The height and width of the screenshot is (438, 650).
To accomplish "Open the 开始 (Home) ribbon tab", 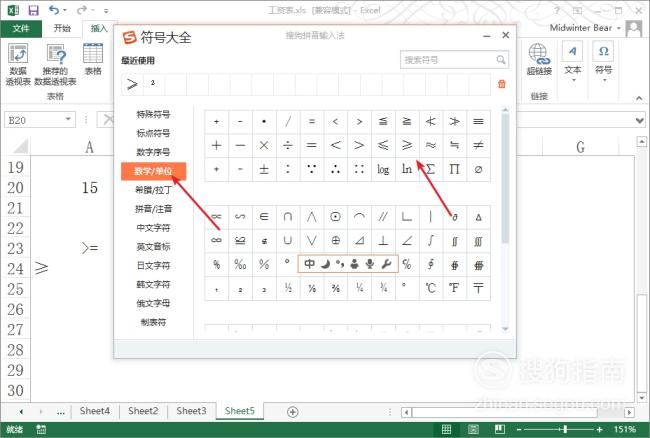I will point(62,28).
